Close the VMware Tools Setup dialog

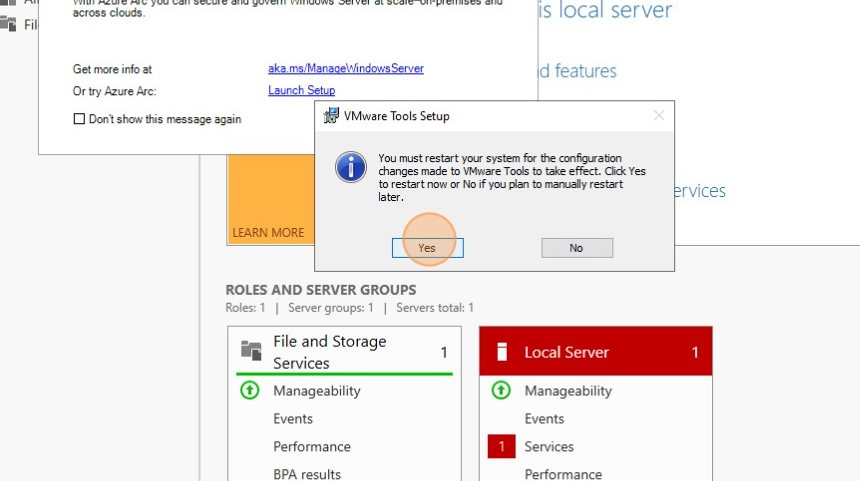tap(659, 116)
